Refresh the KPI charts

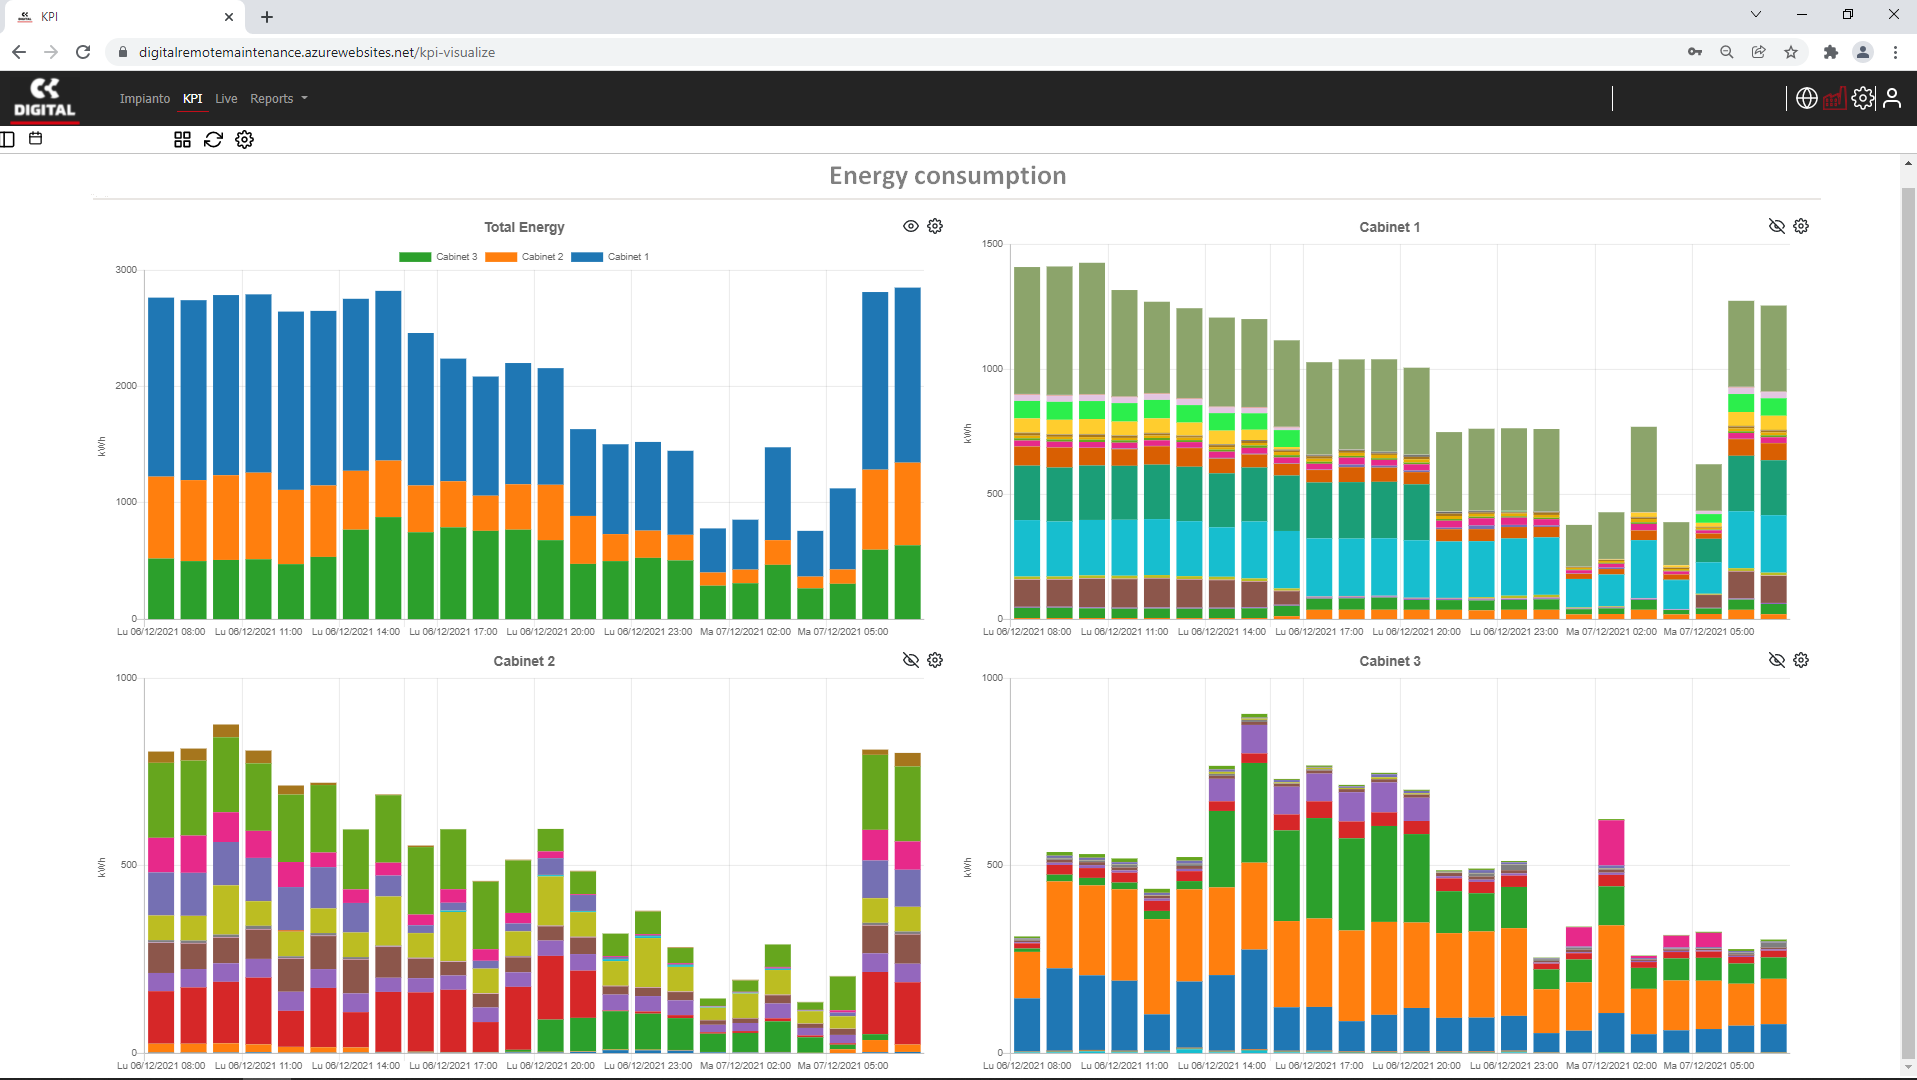click(213, 140)
